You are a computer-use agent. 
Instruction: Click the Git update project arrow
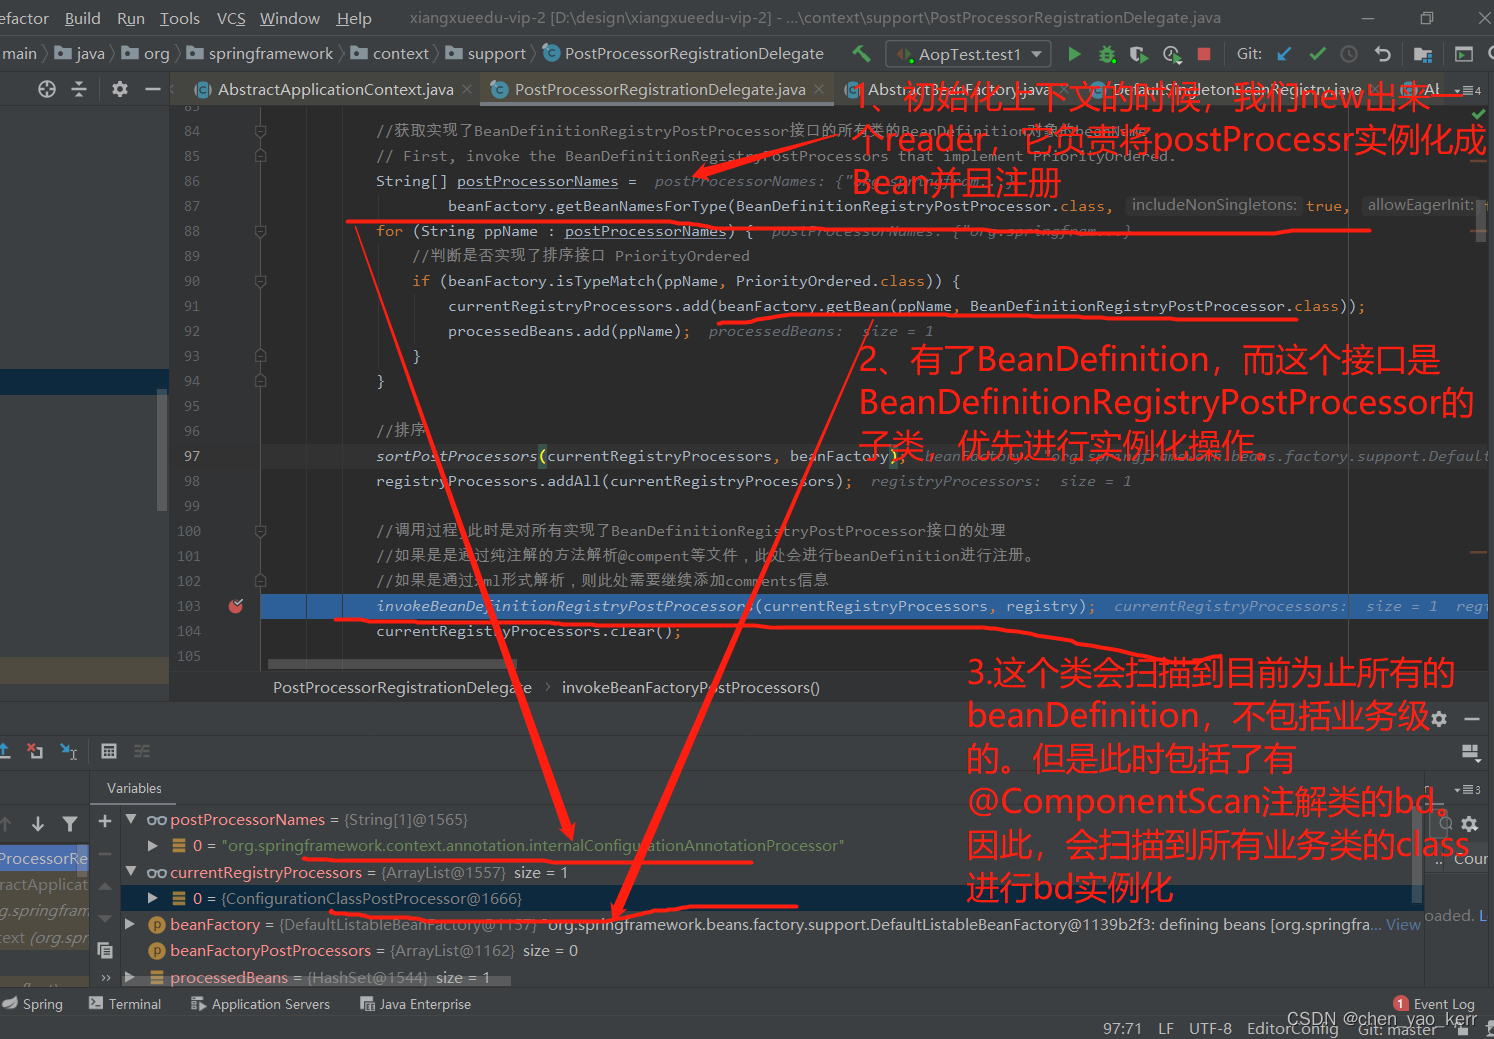(x=1285, y=54)
